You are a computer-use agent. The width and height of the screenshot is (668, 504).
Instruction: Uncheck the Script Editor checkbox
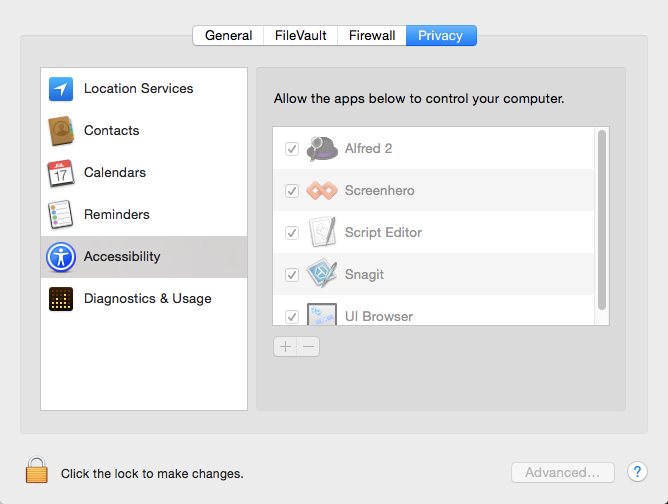coord(292,233)
